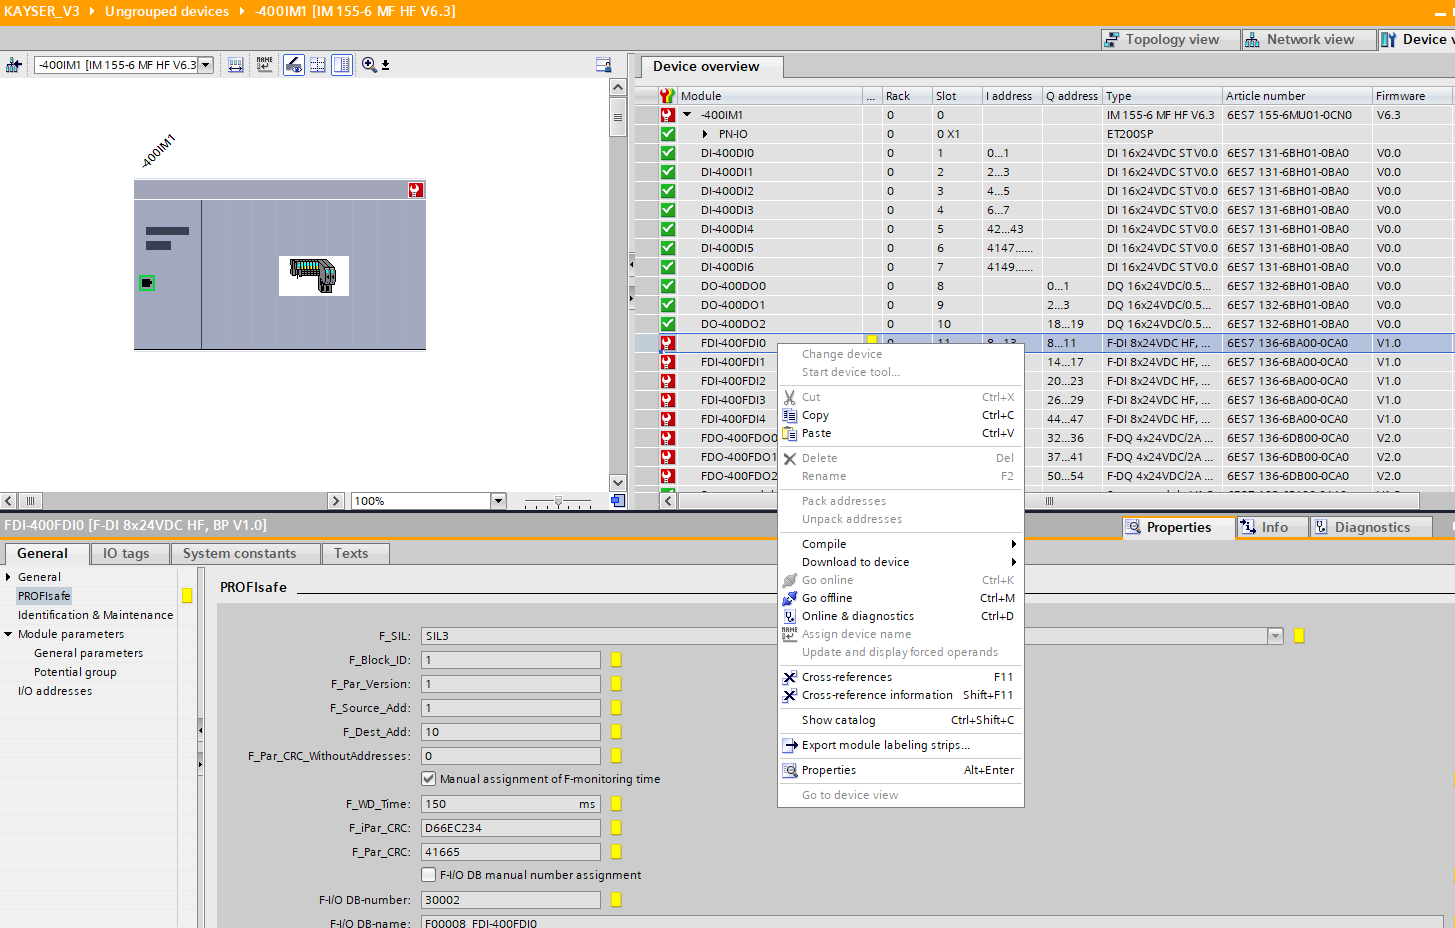Click the Go to network view icon
The image size is (1455, 928).
[x=14, y=65]
